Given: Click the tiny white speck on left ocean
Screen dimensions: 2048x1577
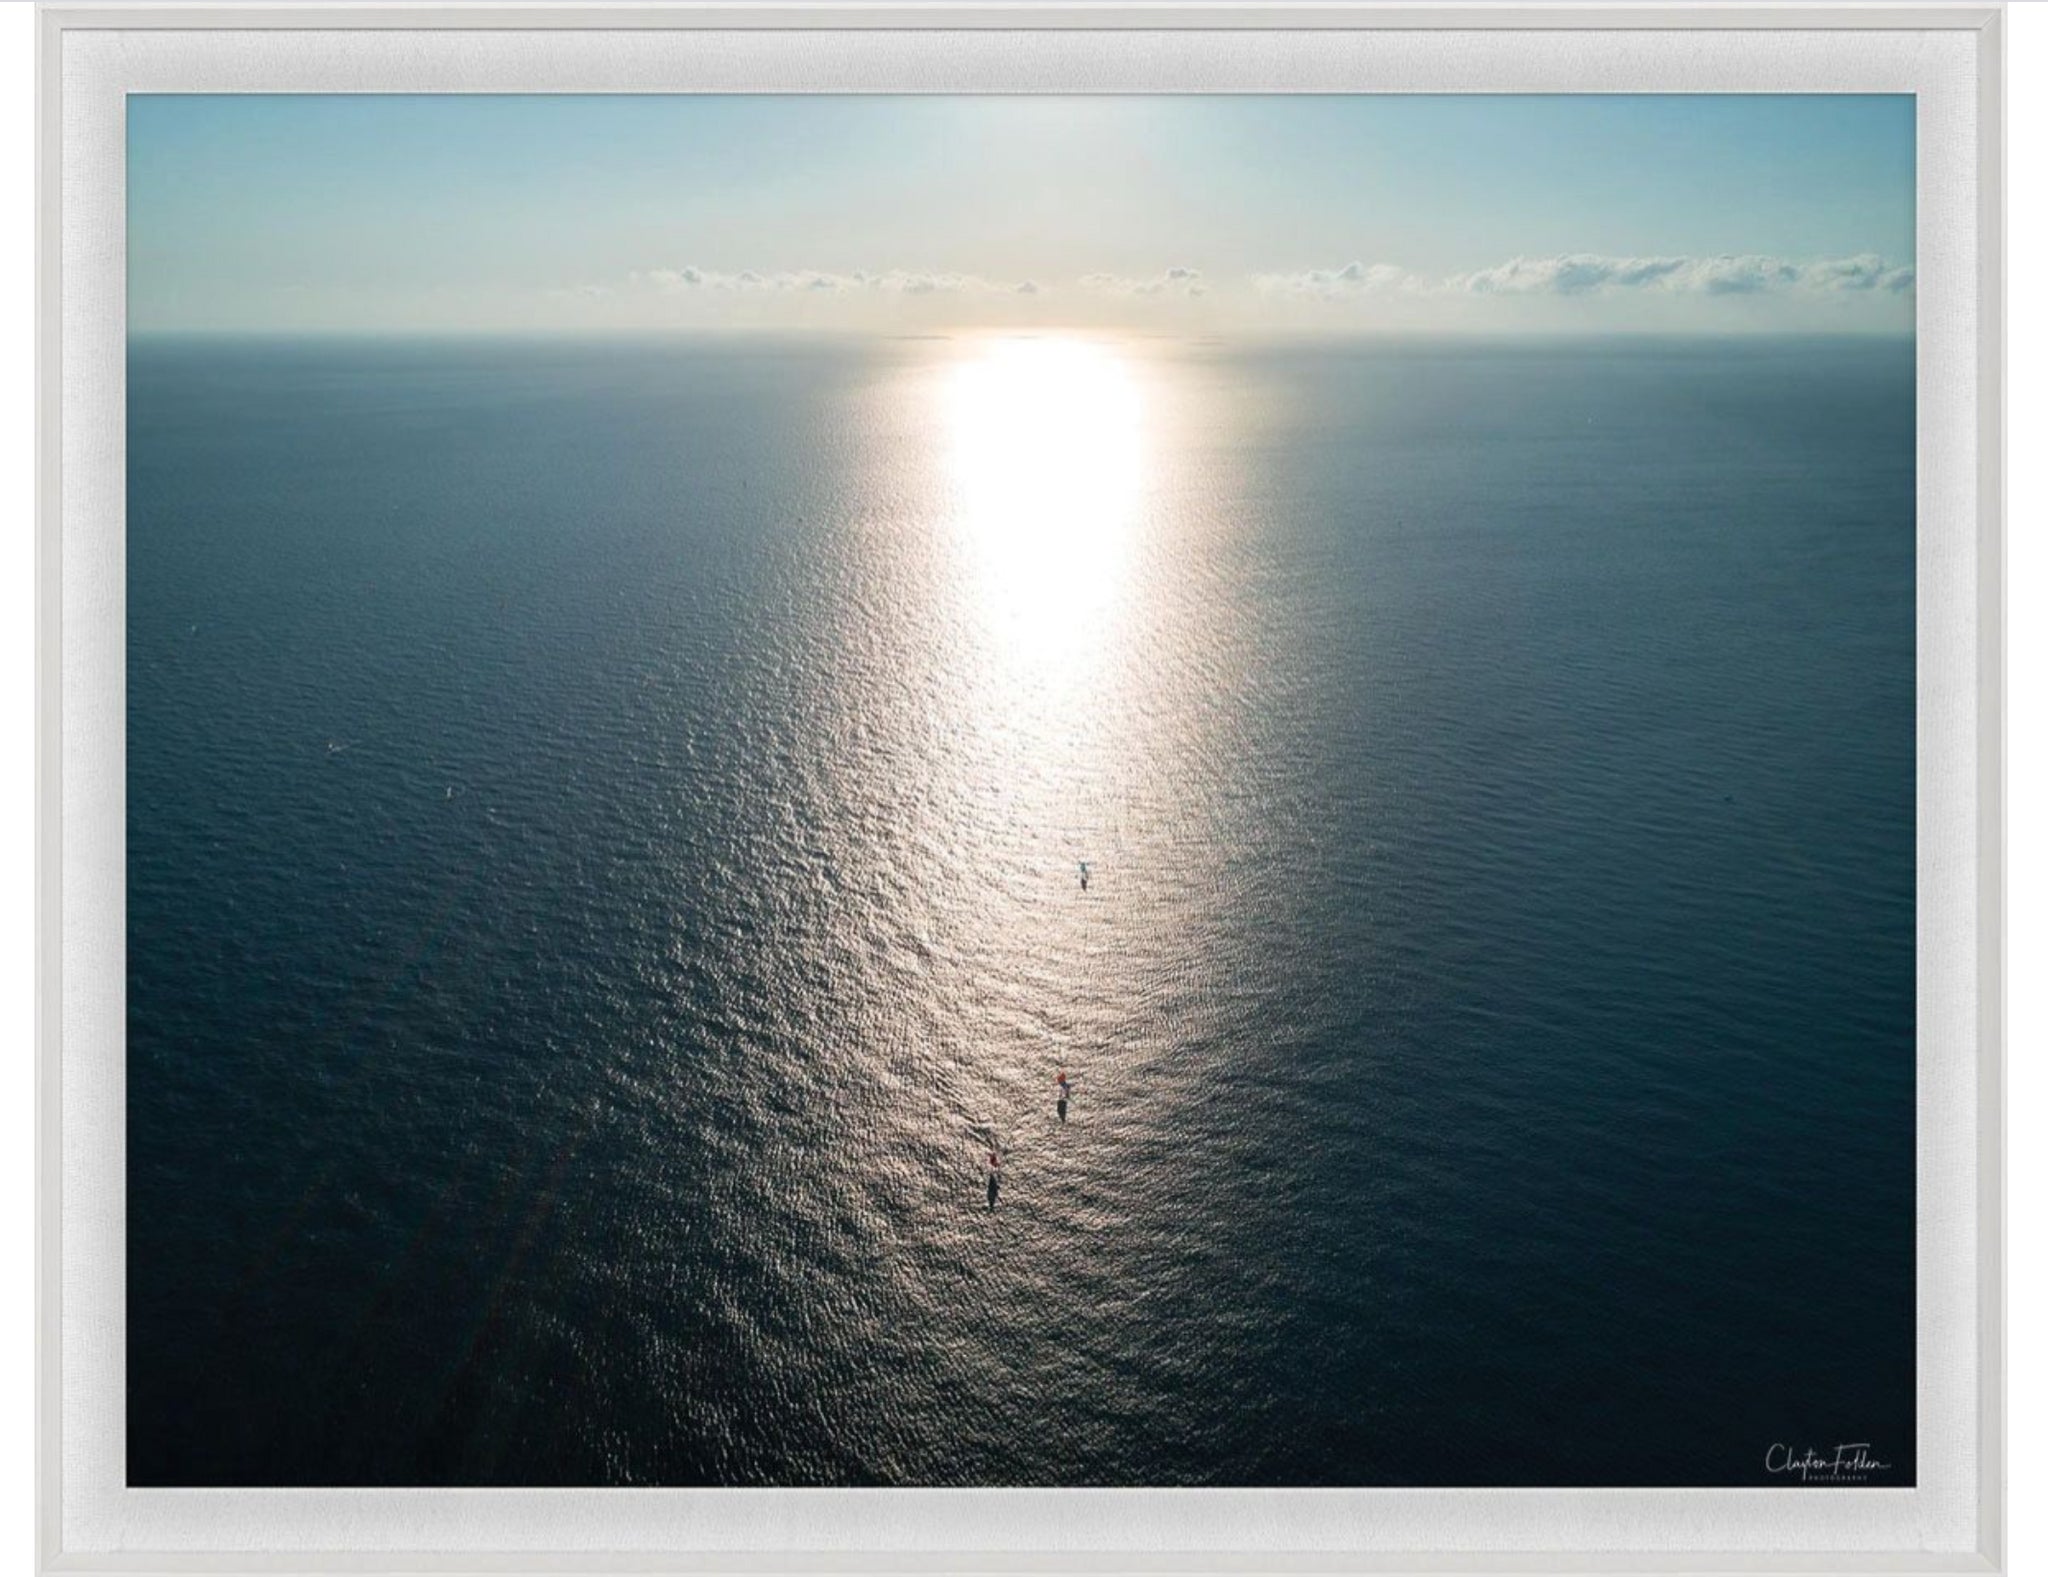Looking at the screenshot, I should click(331, 745).
